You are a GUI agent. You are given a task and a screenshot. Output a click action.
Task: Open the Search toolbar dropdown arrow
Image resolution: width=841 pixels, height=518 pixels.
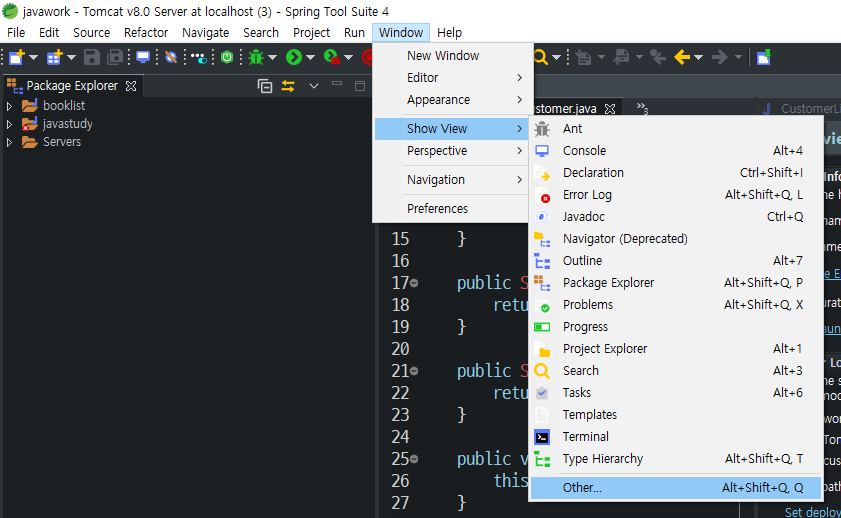(556, 57)
